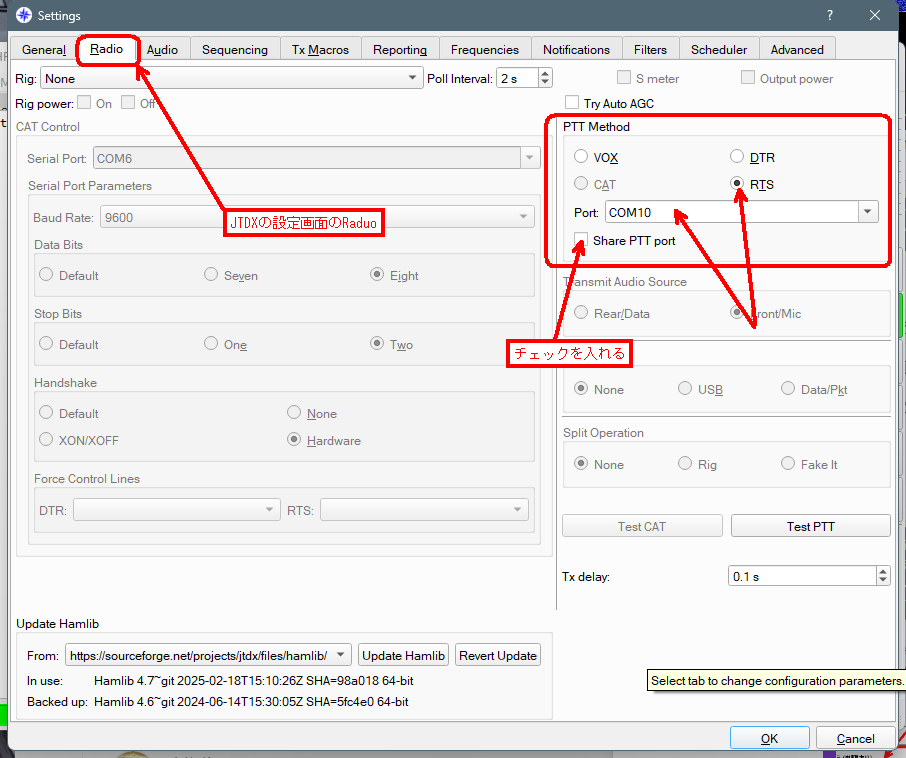This screenshot has height=758, width=906.
Task: Confirm settings with the OK button
Action: (x=769, y=738)
